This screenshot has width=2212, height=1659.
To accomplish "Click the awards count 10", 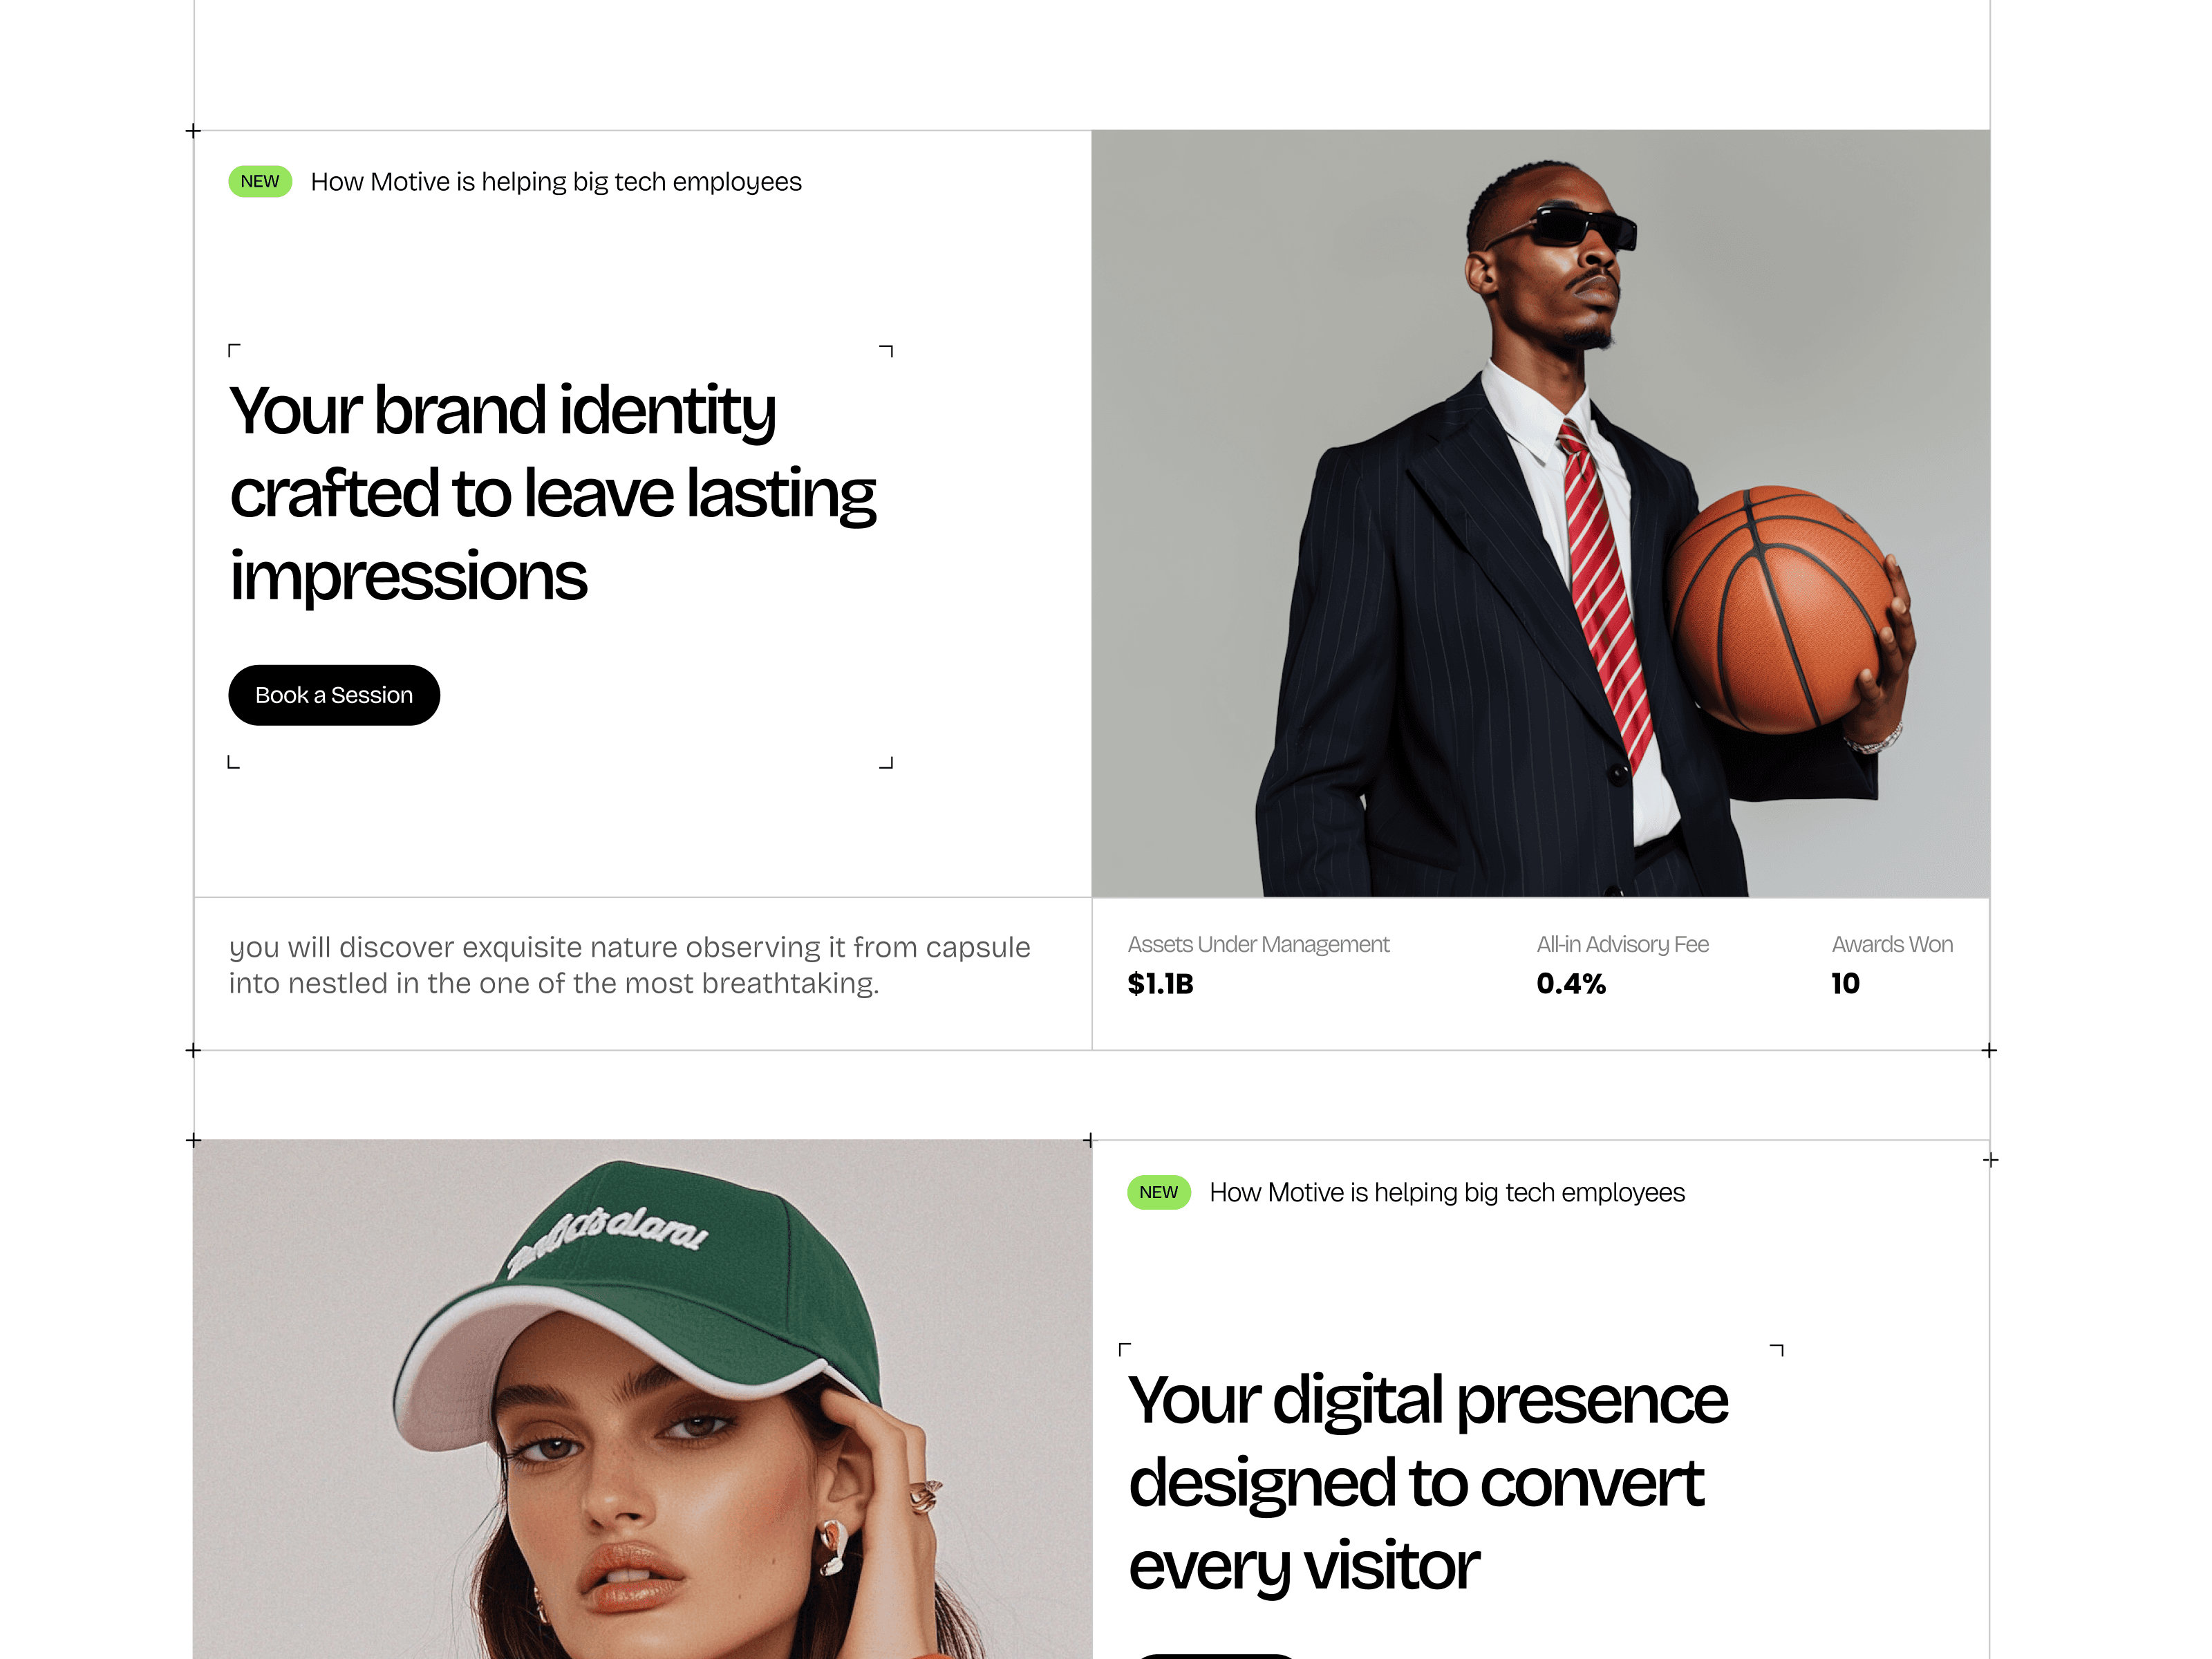I will tap(1845, 984).
